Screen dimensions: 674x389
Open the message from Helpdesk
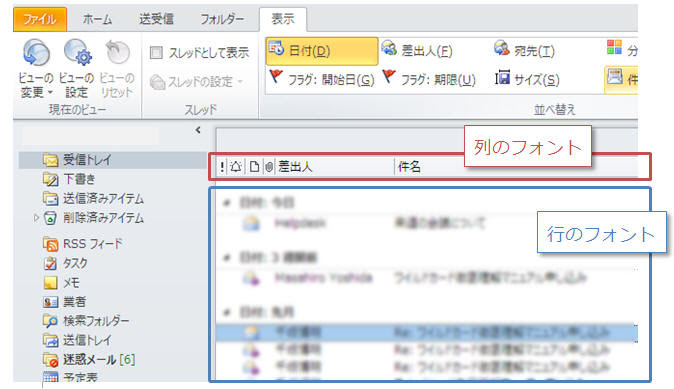(426, 223)
